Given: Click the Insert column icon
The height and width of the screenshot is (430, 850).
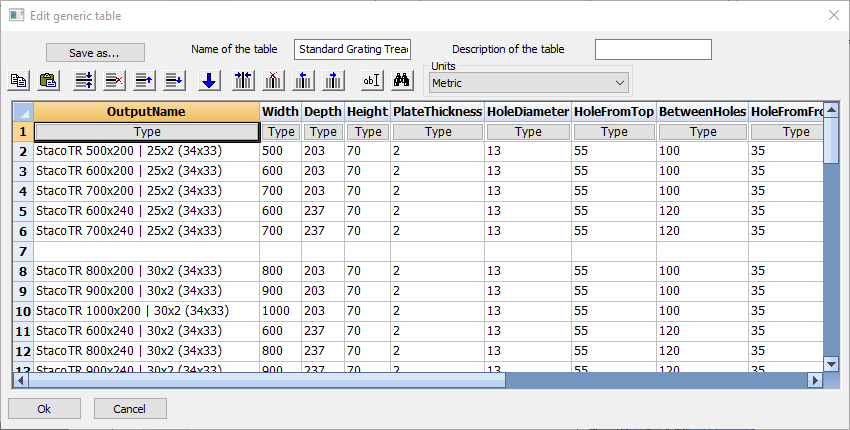Looking at the screenshot, I should (243, 81).
